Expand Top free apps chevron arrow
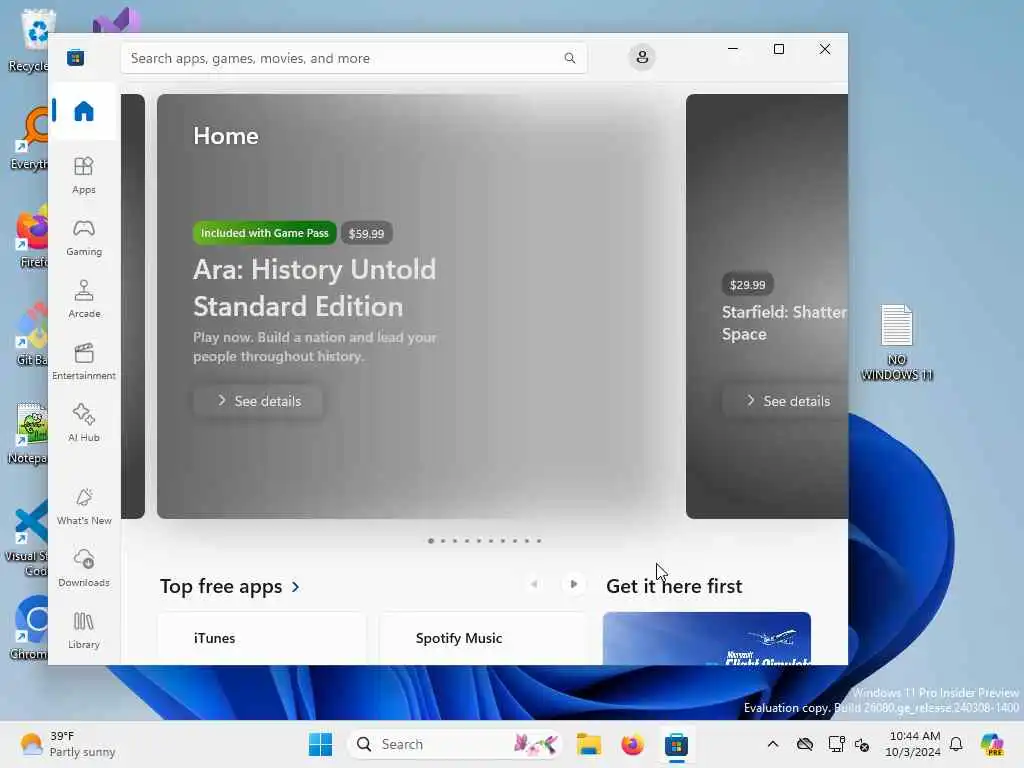This screenshot has width=1024, height=768. click(296, 586)
